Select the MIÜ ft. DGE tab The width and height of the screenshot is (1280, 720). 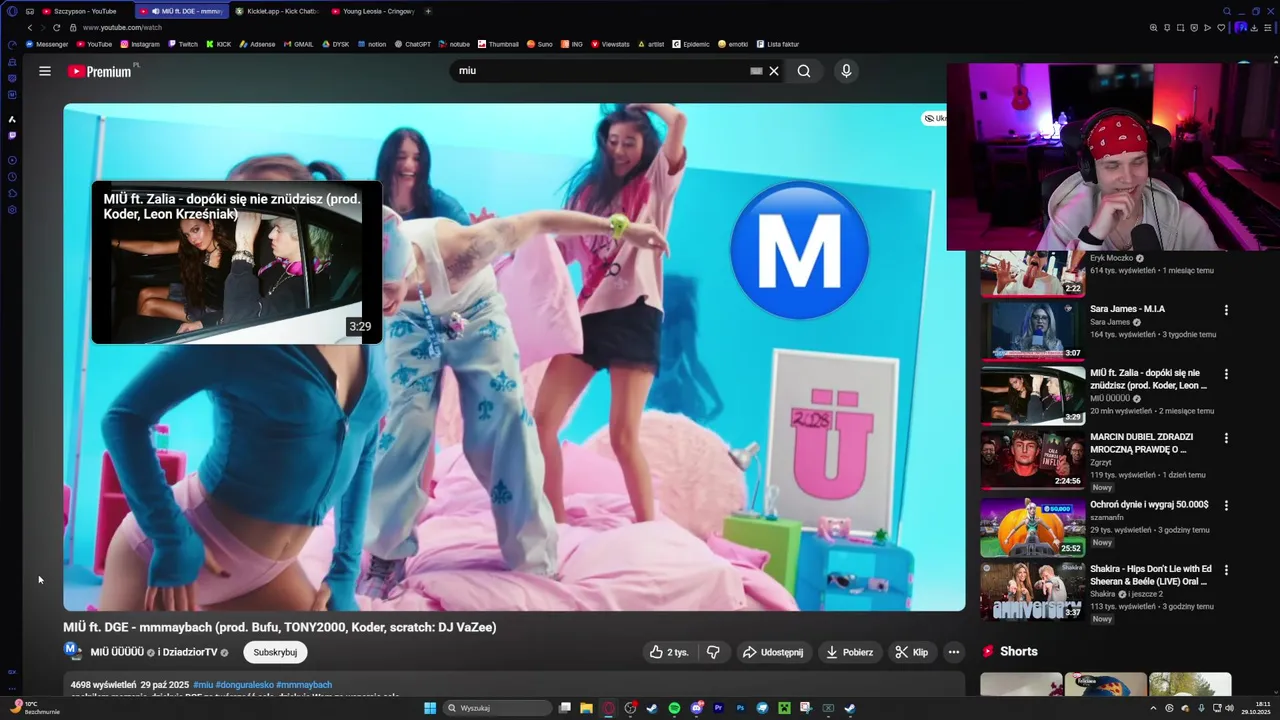coord(181,11)
